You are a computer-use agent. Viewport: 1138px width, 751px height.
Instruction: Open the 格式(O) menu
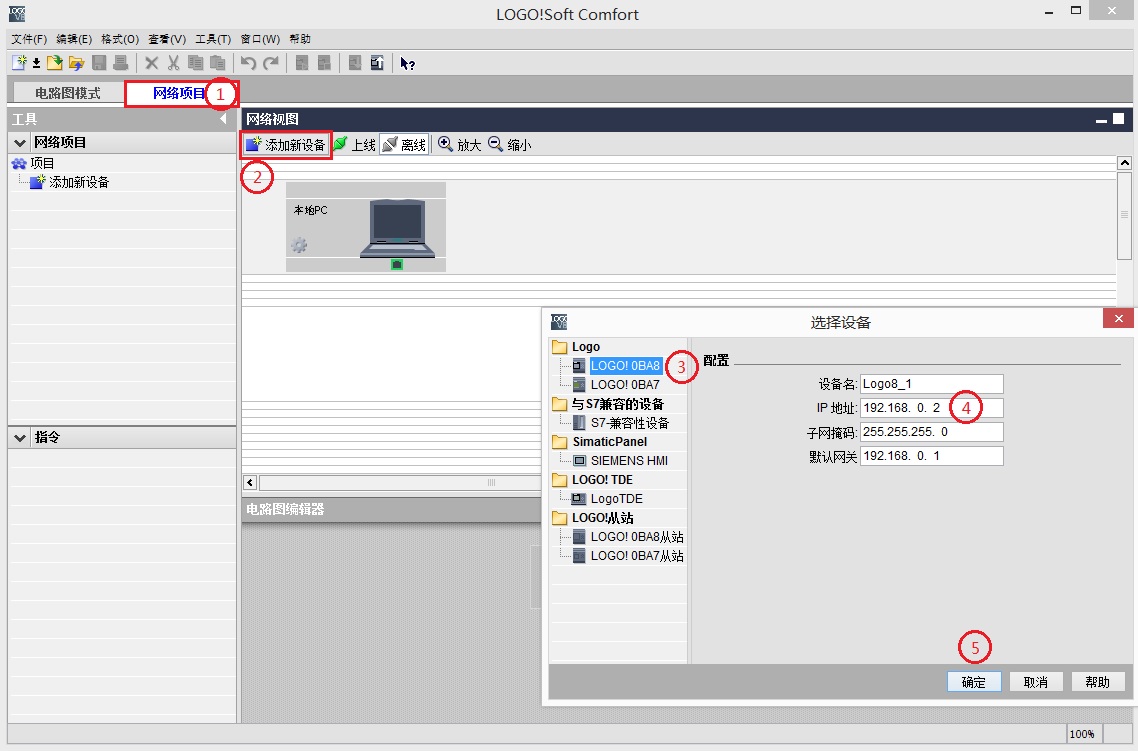[120, 39]
